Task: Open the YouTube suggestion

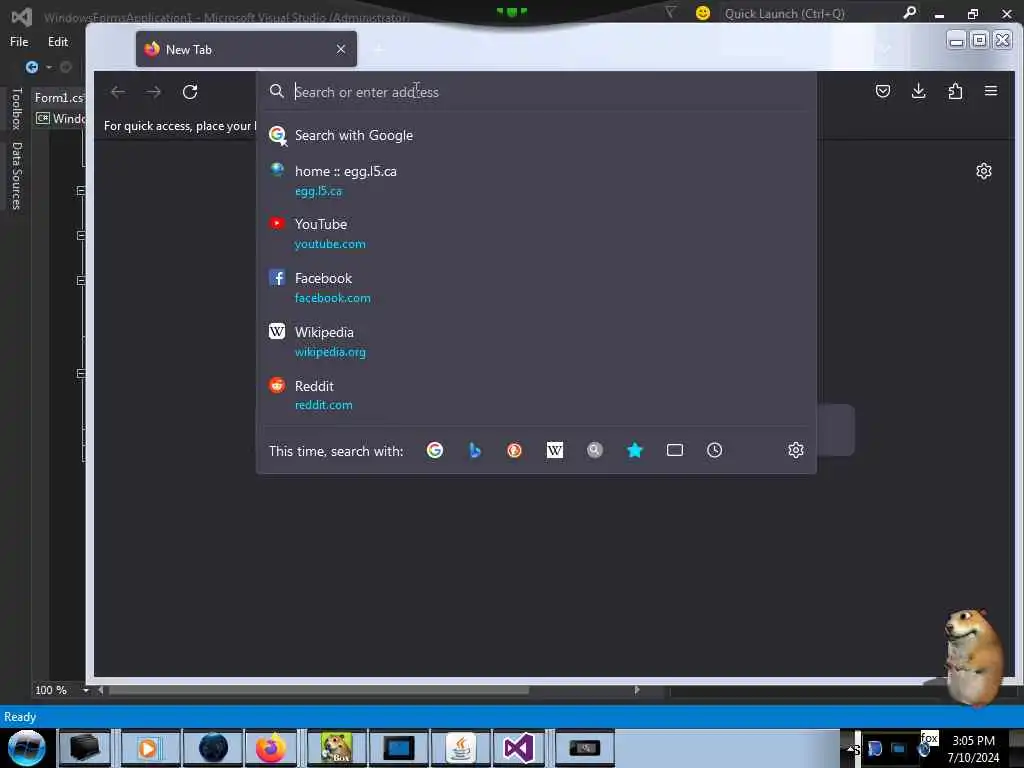Action: [536, 234]
